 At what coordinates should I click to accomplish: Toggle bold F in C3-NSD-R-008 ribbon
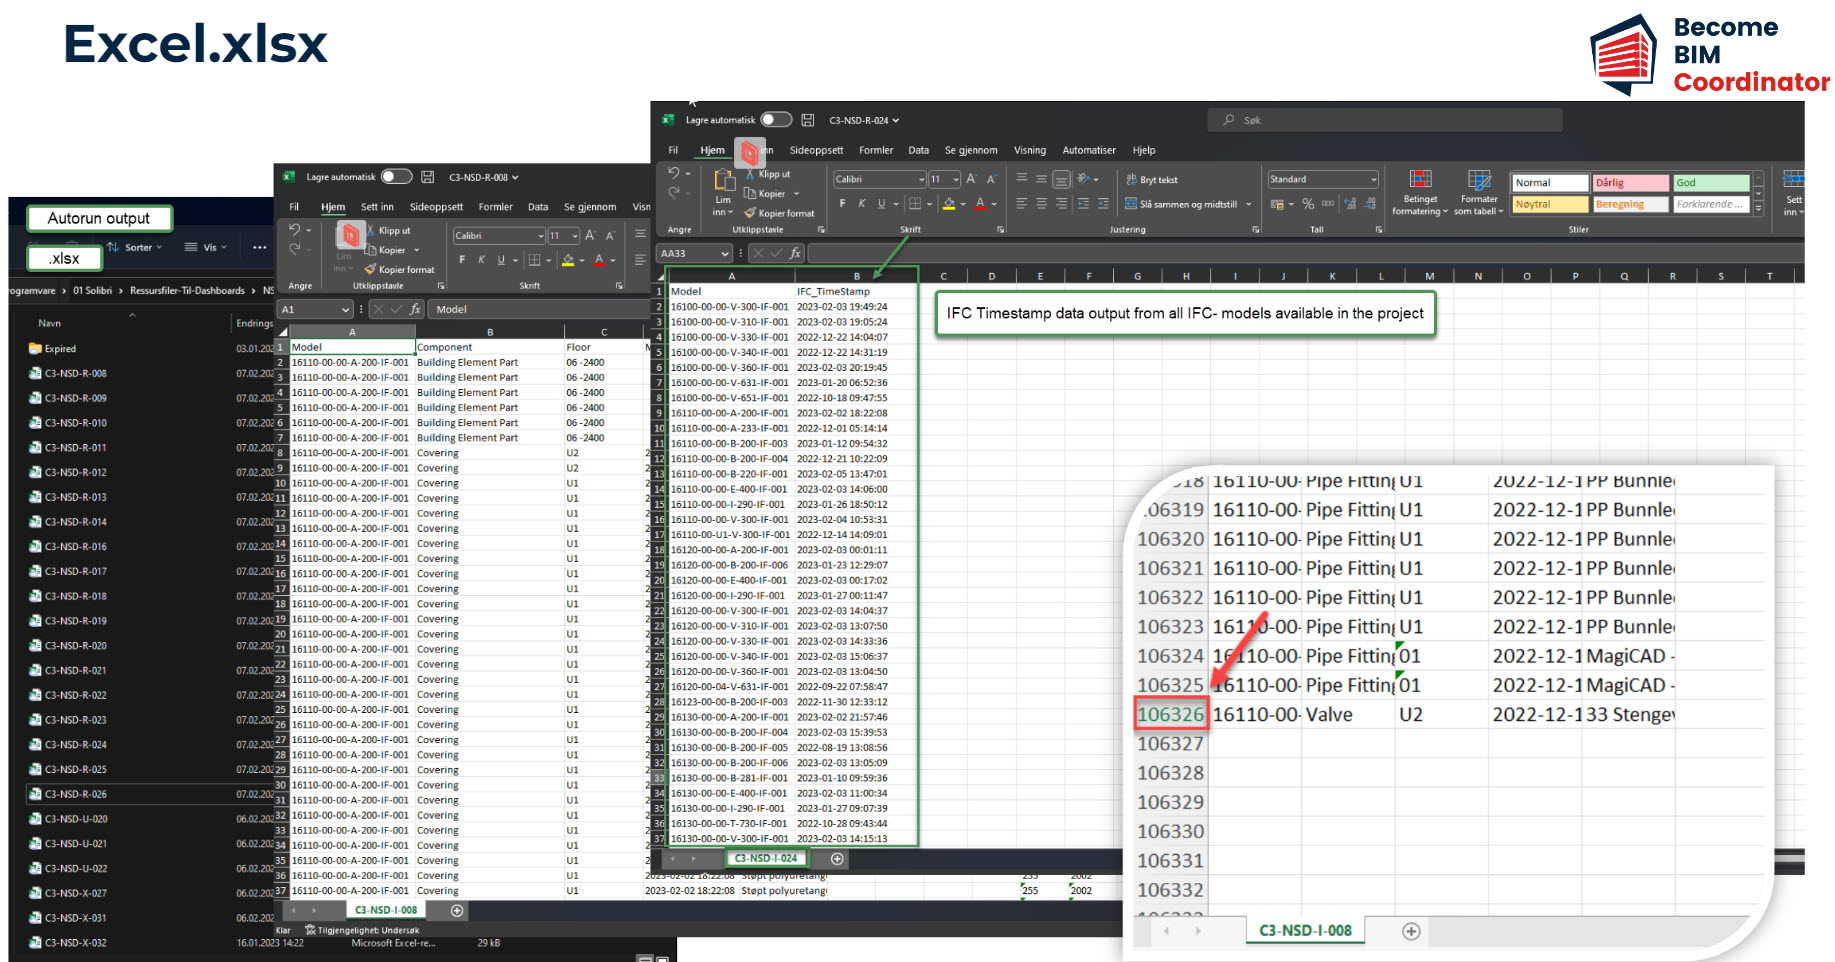462,260
